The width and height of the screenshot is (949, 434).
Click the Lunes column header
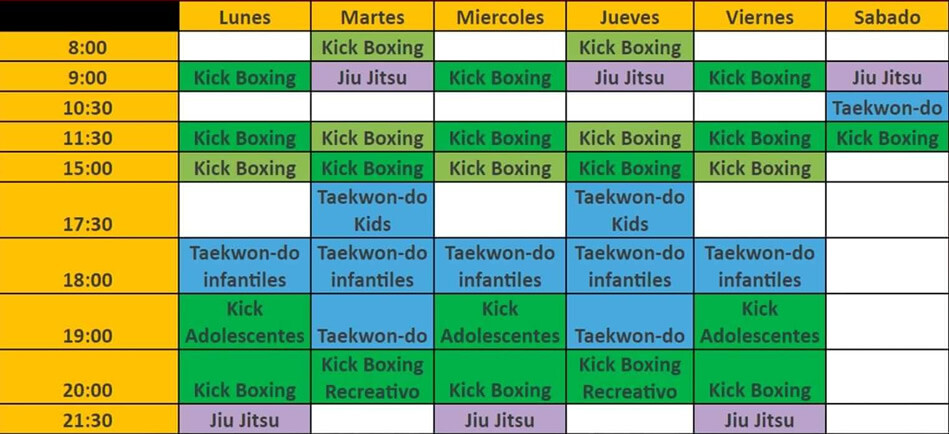tap(245, 17)
